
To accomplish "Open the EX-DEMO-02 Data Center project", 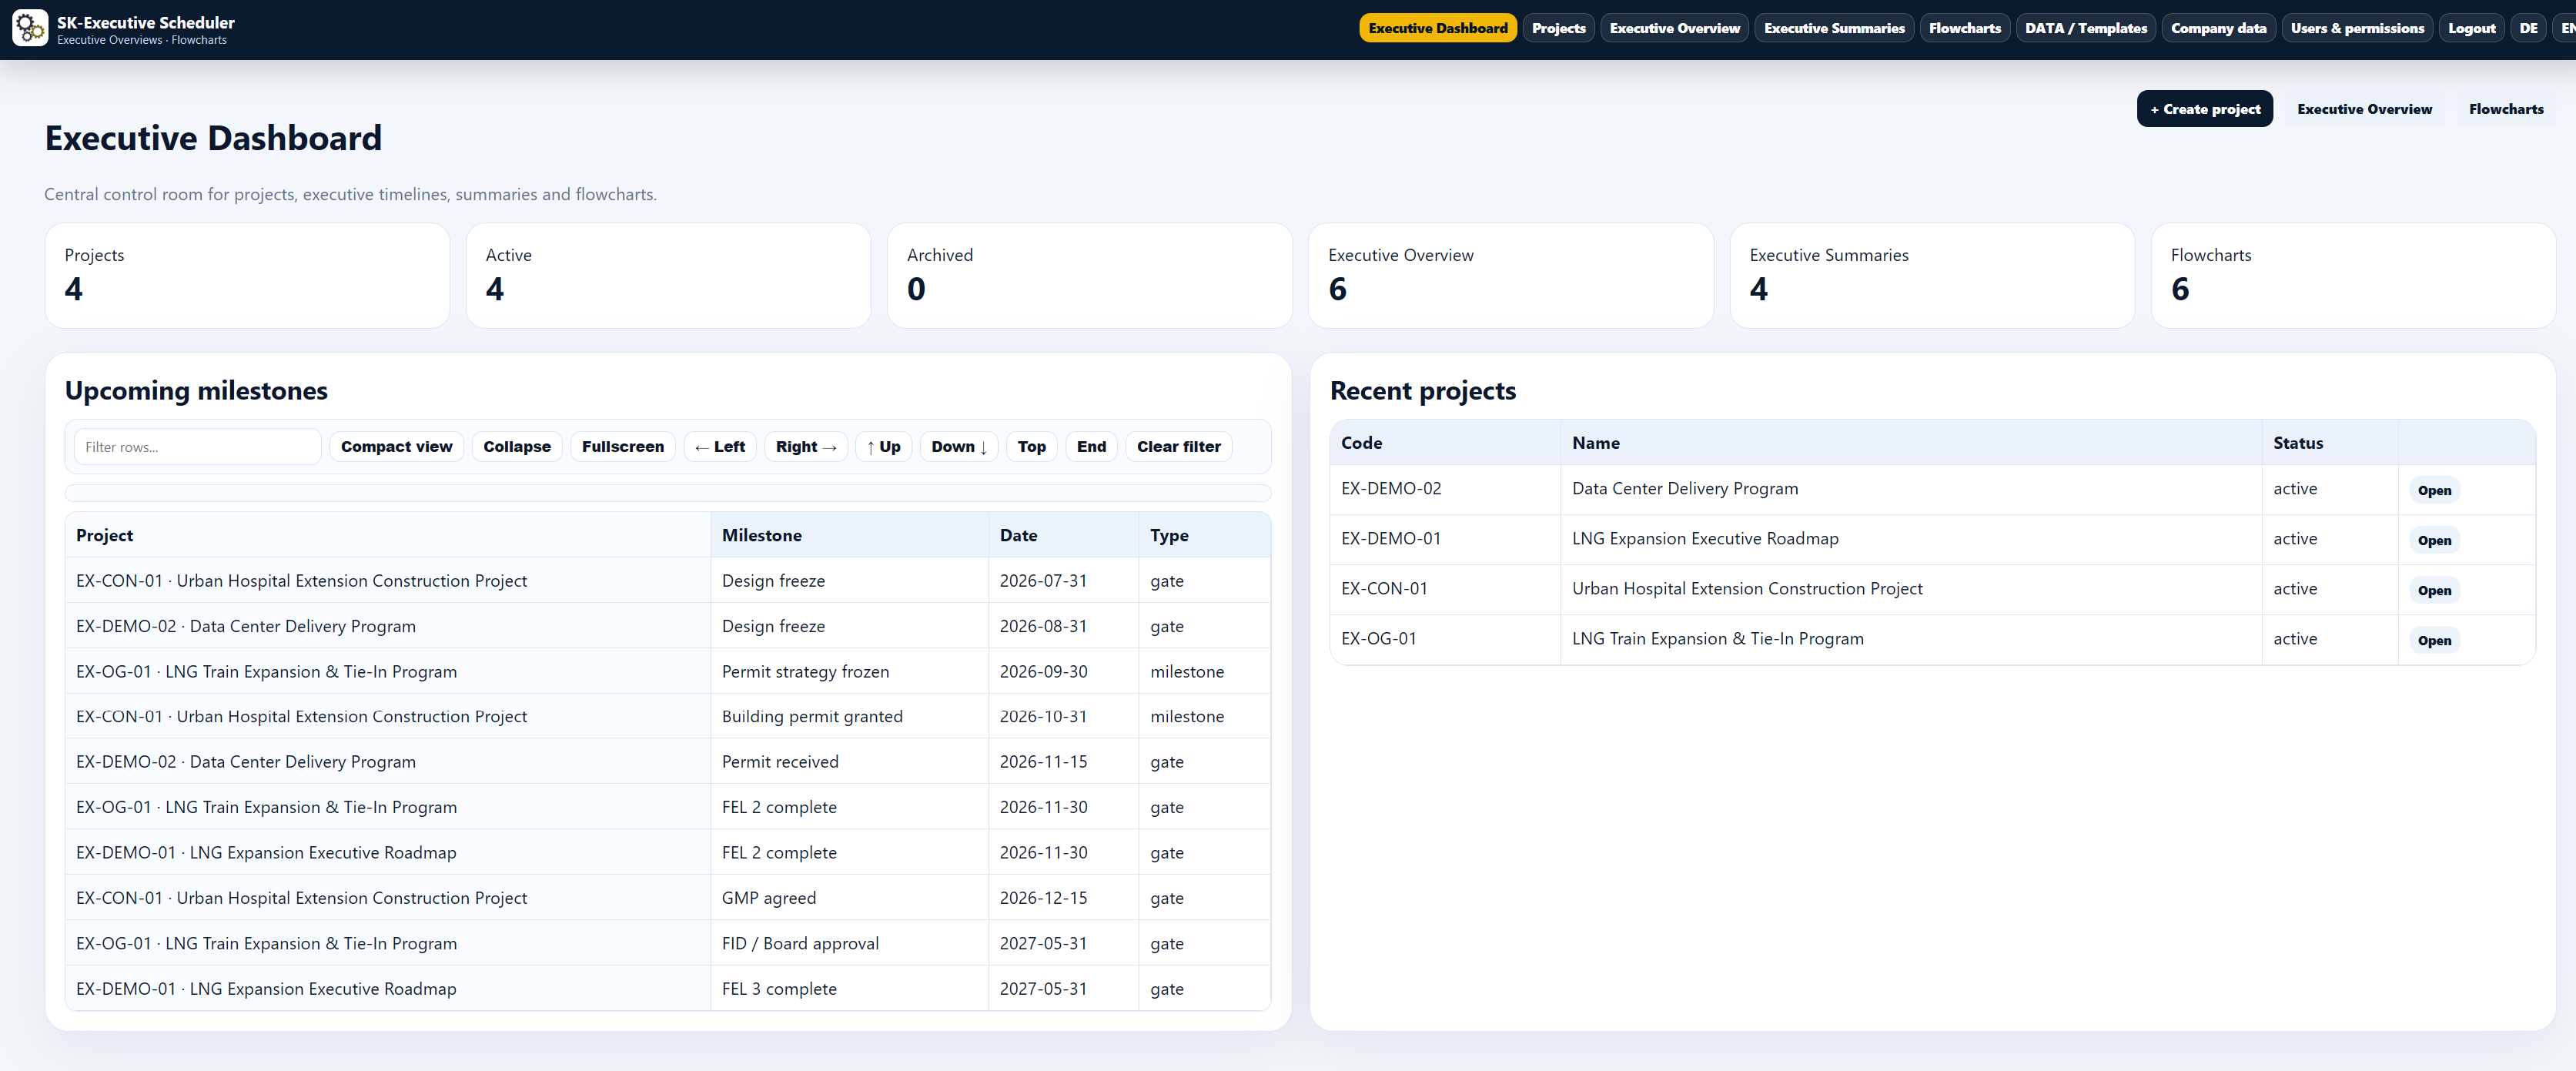I will pos(2434,491).
